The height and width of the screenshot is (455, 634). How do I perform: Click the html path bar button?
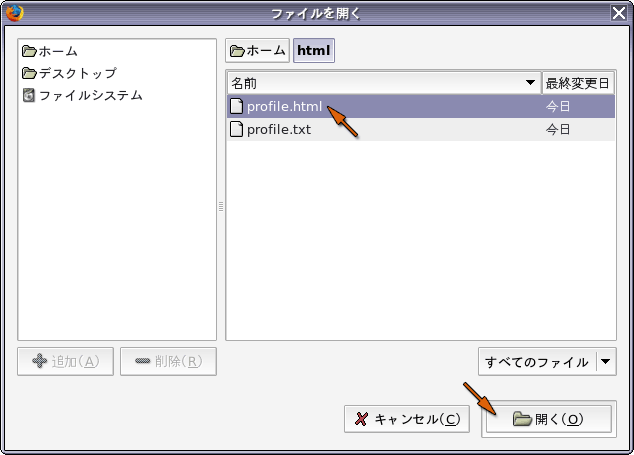(314, 51)
